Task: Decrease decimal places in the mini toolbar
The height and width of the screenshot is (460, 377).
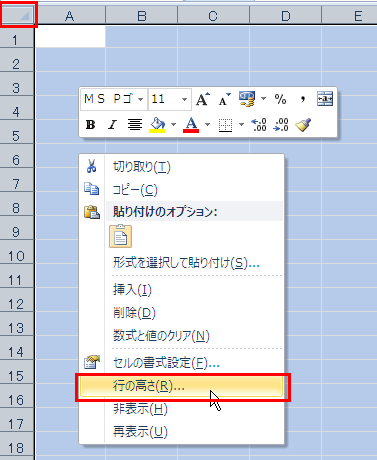Action: point(281,125)
